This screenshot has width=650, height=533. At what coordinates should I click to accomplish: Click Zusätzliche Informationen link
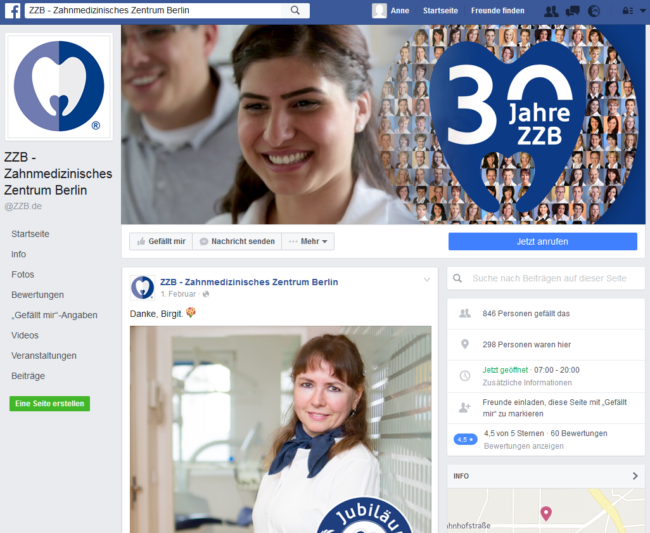click(527, 383)
